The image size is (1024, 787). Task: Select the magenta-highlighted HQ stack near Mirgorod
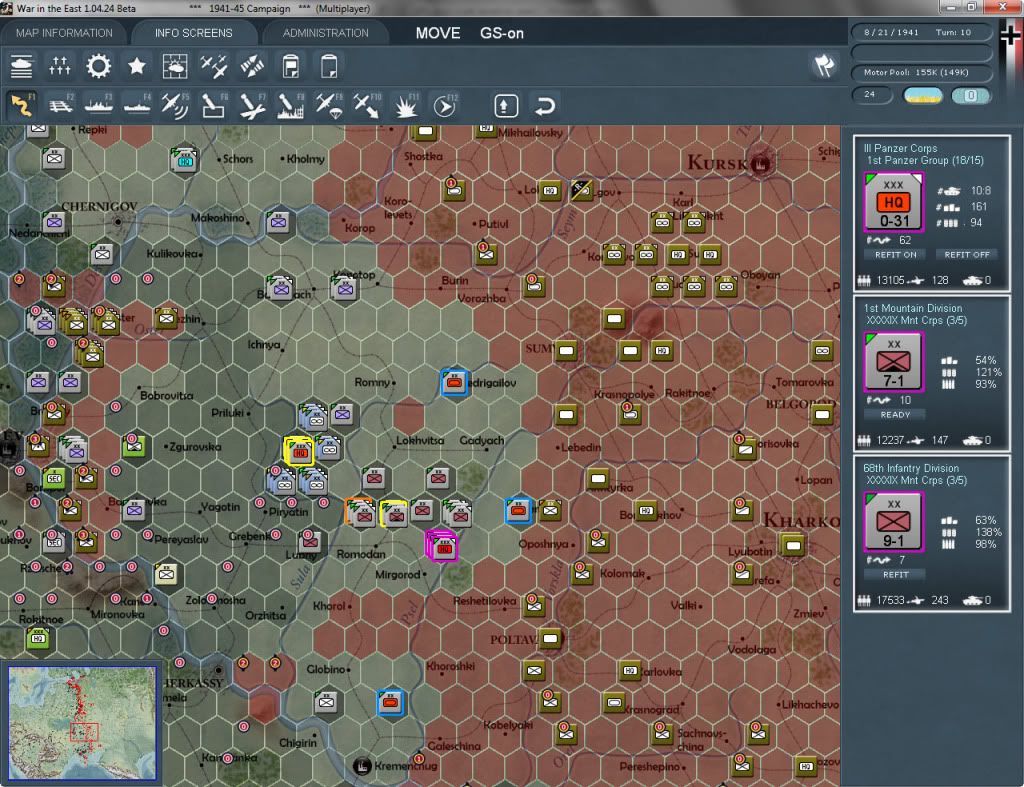[442, 545]
